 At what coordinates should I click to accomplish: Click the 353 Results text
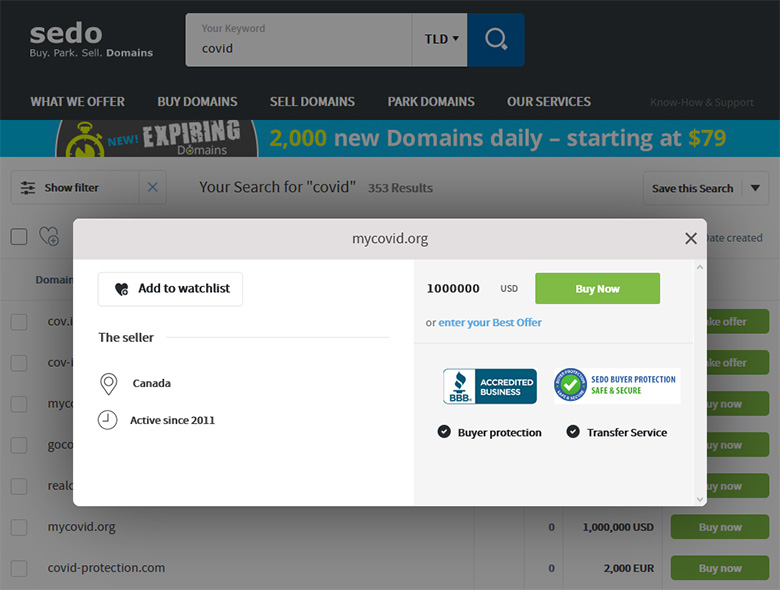pyautogui.click(x=400, y=188)
